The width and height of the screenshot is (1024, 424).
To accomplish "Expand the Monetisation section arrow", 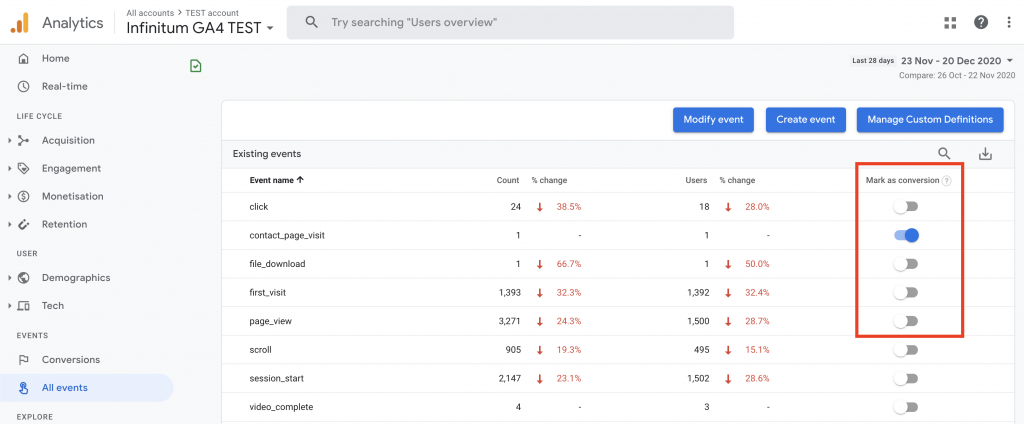I will [10, 196].
